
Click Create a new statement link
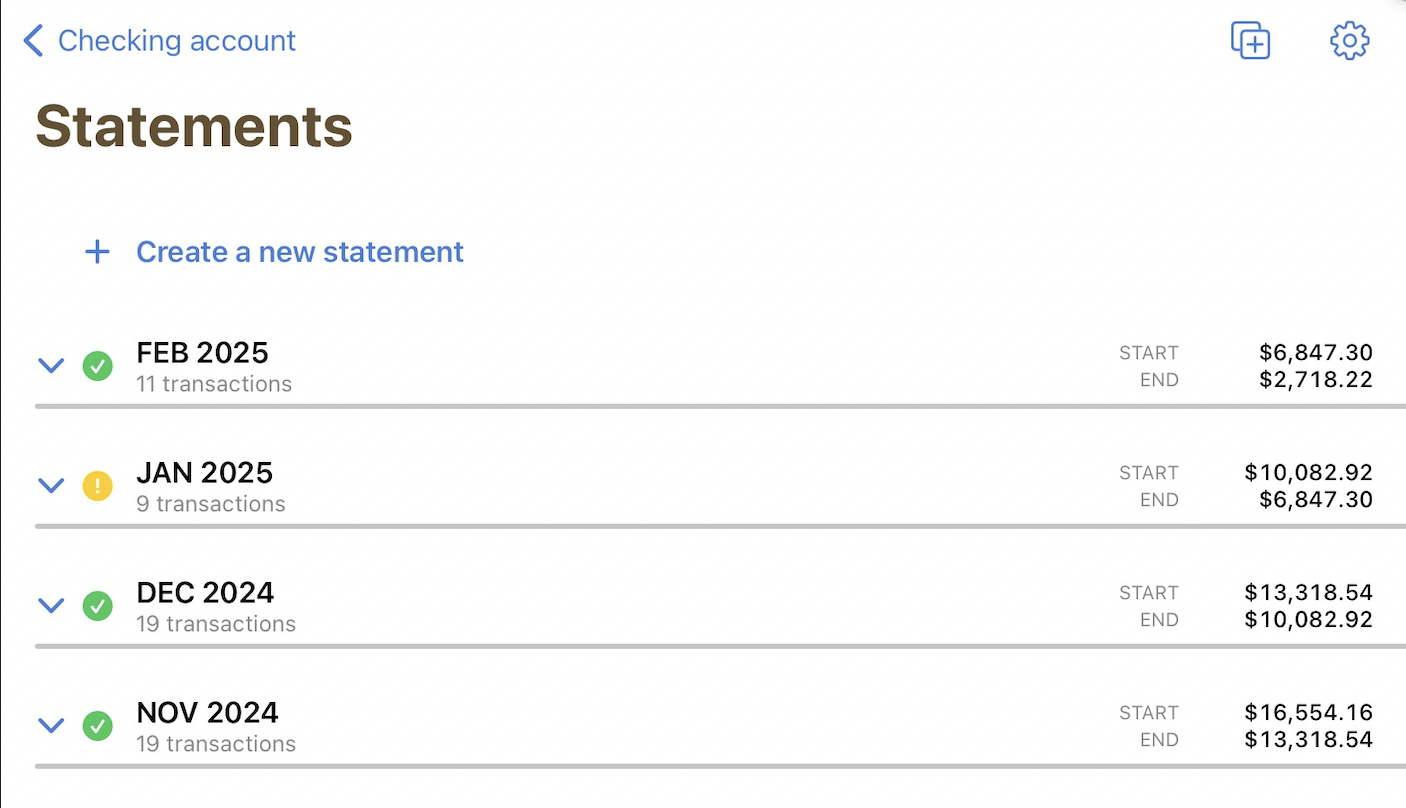(x=299, y=252)
